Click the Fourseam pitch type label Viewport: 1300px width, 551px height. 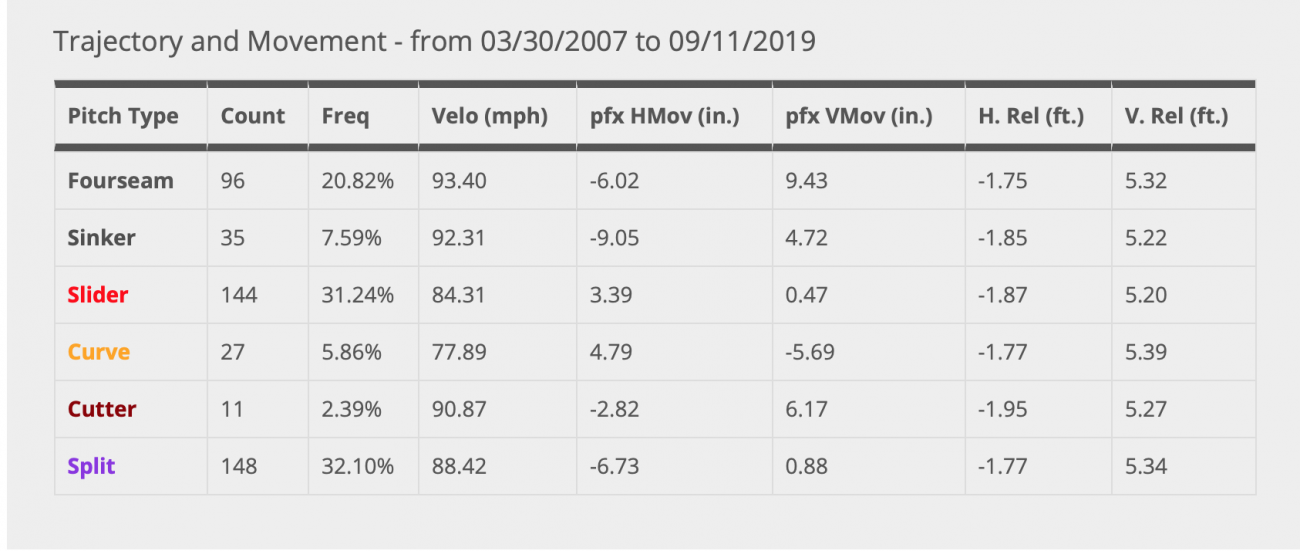pos(120,181)
